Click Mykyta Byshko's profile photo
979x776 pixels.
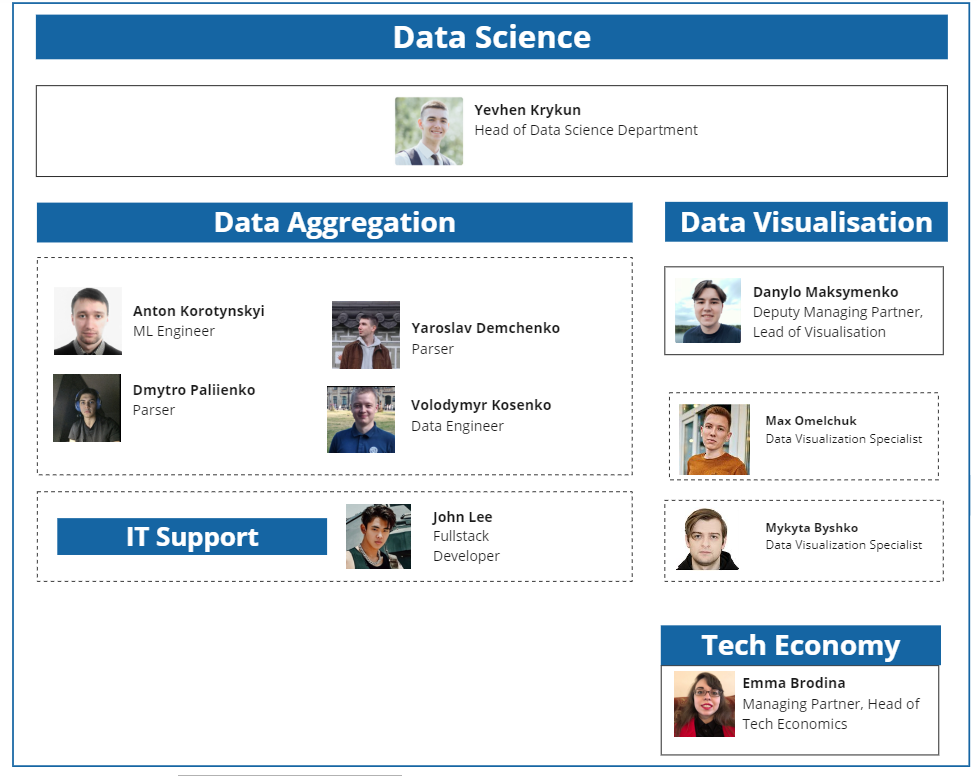click(707, 539)
